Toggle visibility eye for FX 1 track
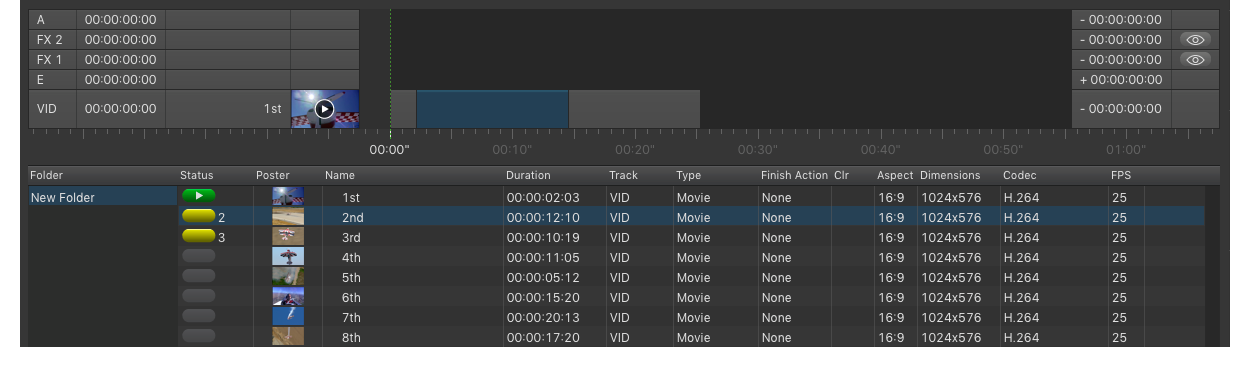 [x=1195, y=60]
